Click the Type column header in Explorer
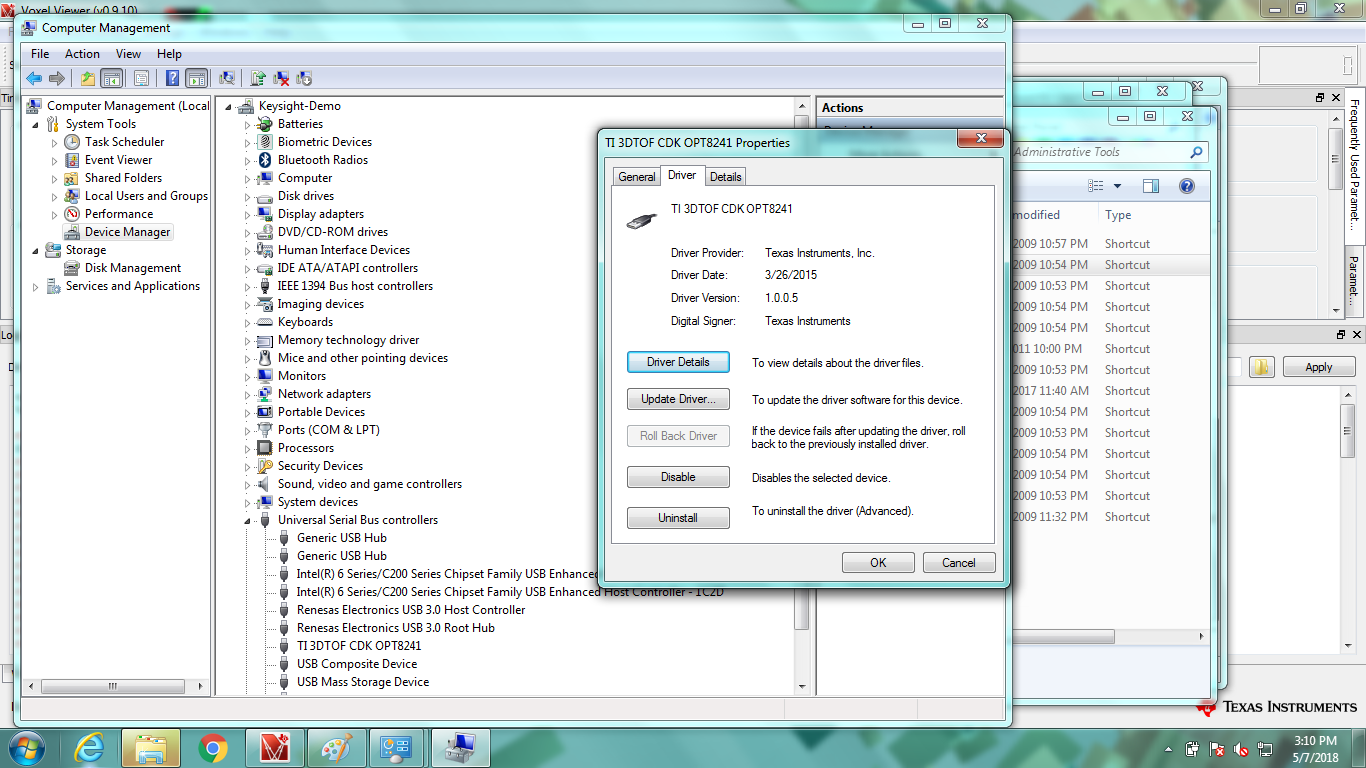The width and height of the screenshot is (1366, 768). (1118, 215)
